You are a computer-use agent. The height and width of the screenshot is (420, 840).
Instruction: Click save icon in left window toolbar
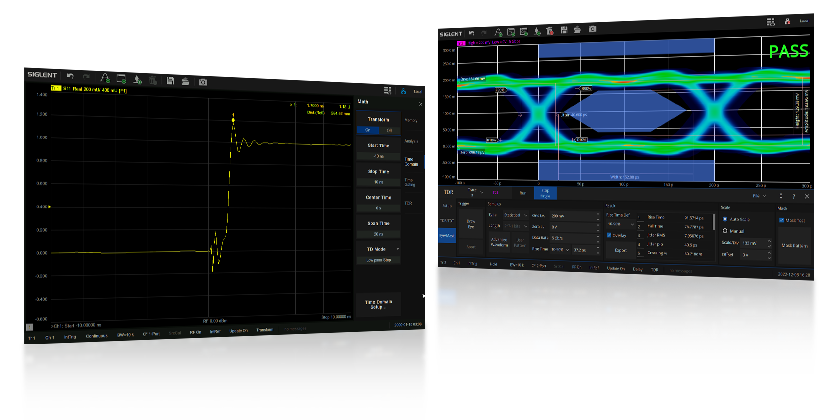coord(172,80)
